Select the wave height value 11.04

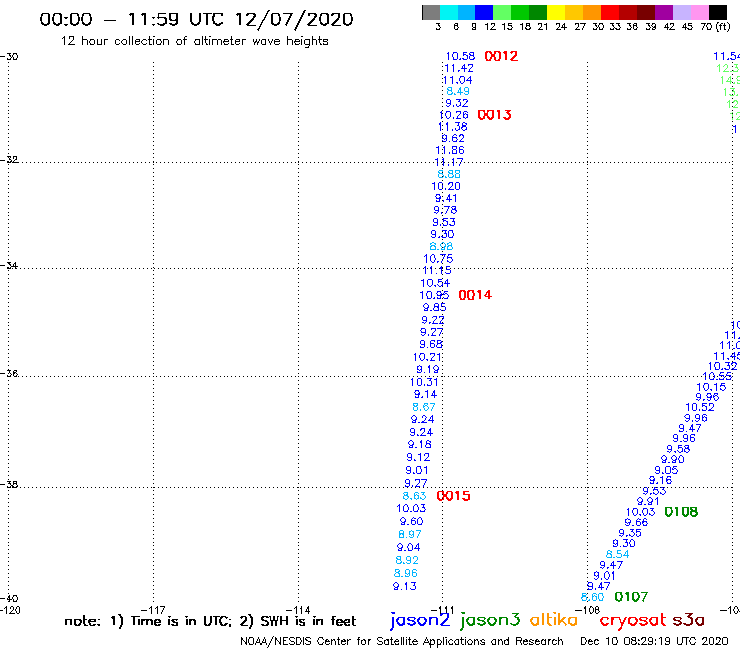point(457,80)
